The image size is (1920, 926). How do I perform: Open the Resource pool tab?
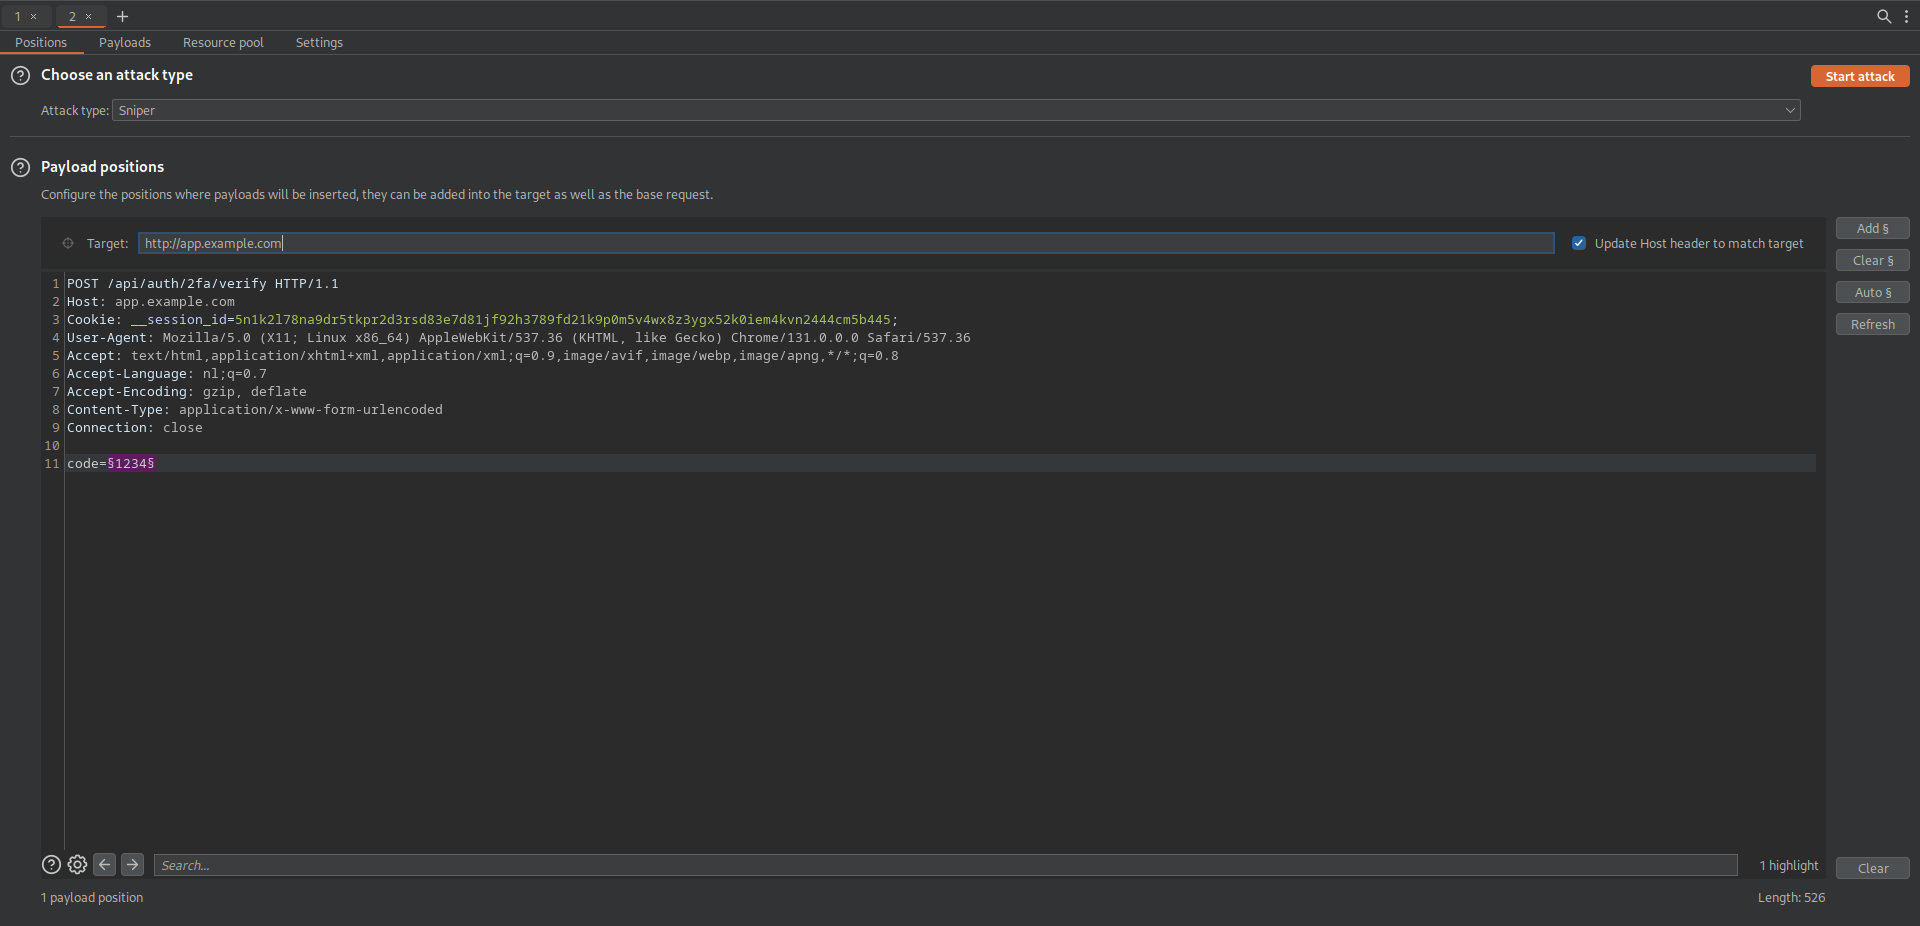tap(223, 43)
